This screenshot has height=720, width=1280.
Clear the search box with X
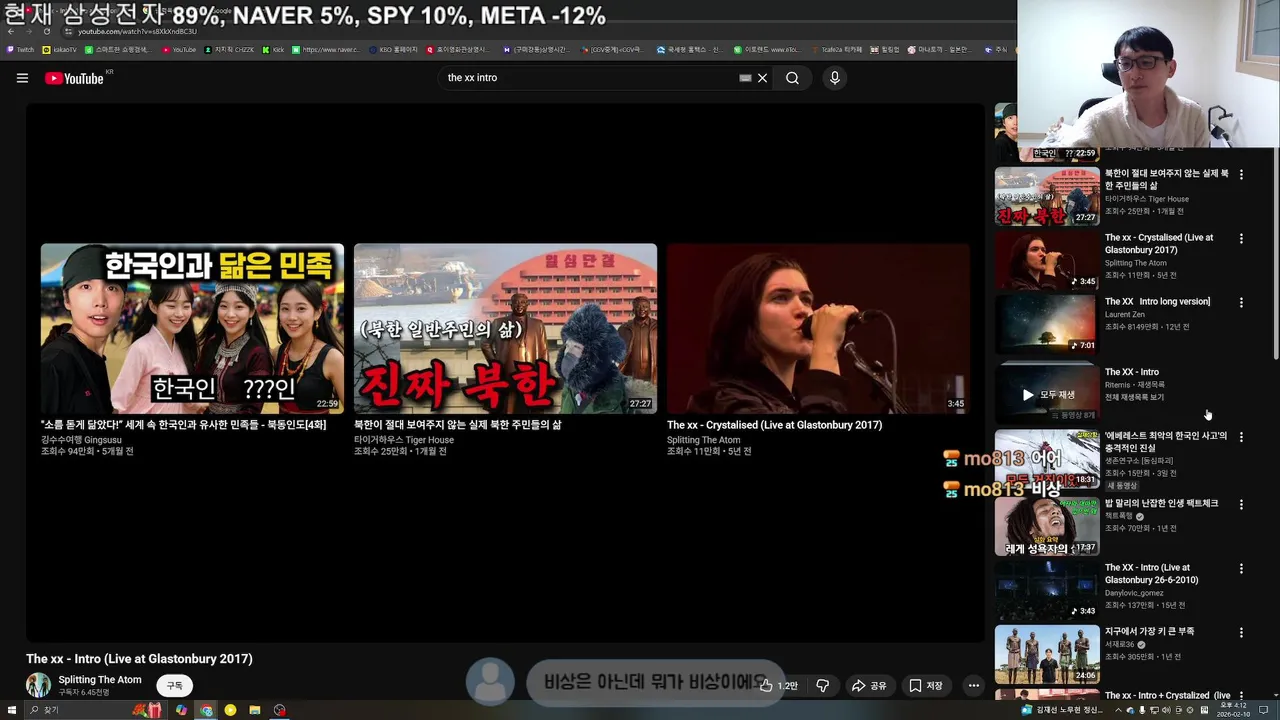[762, 78]
